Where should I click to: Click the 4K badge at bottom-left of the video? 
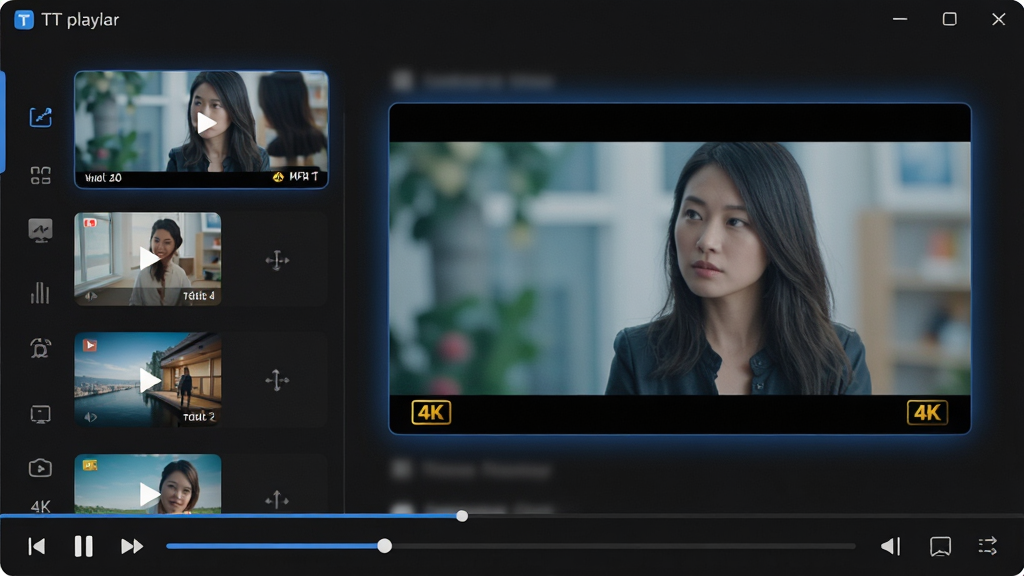pos(431,413)
